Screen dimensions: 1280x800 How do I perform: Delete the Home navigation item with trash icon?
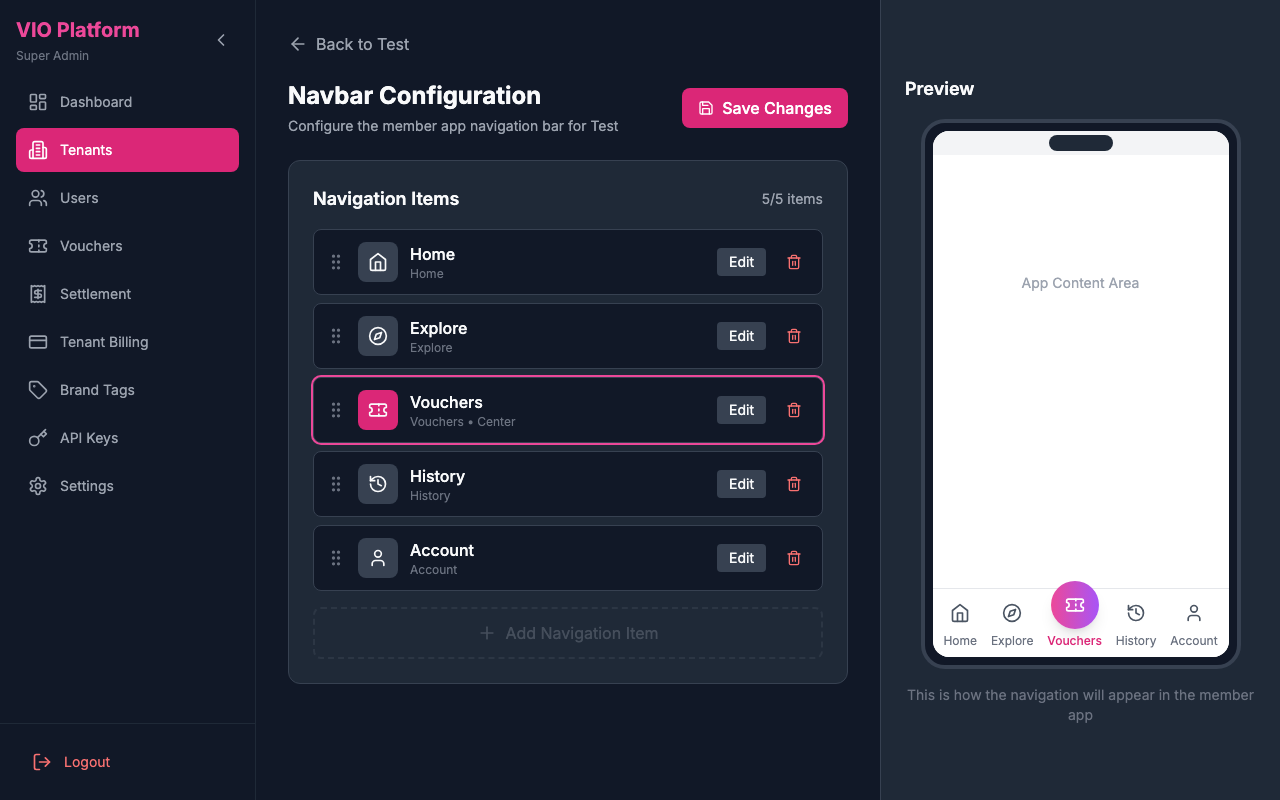click(793, 261)
